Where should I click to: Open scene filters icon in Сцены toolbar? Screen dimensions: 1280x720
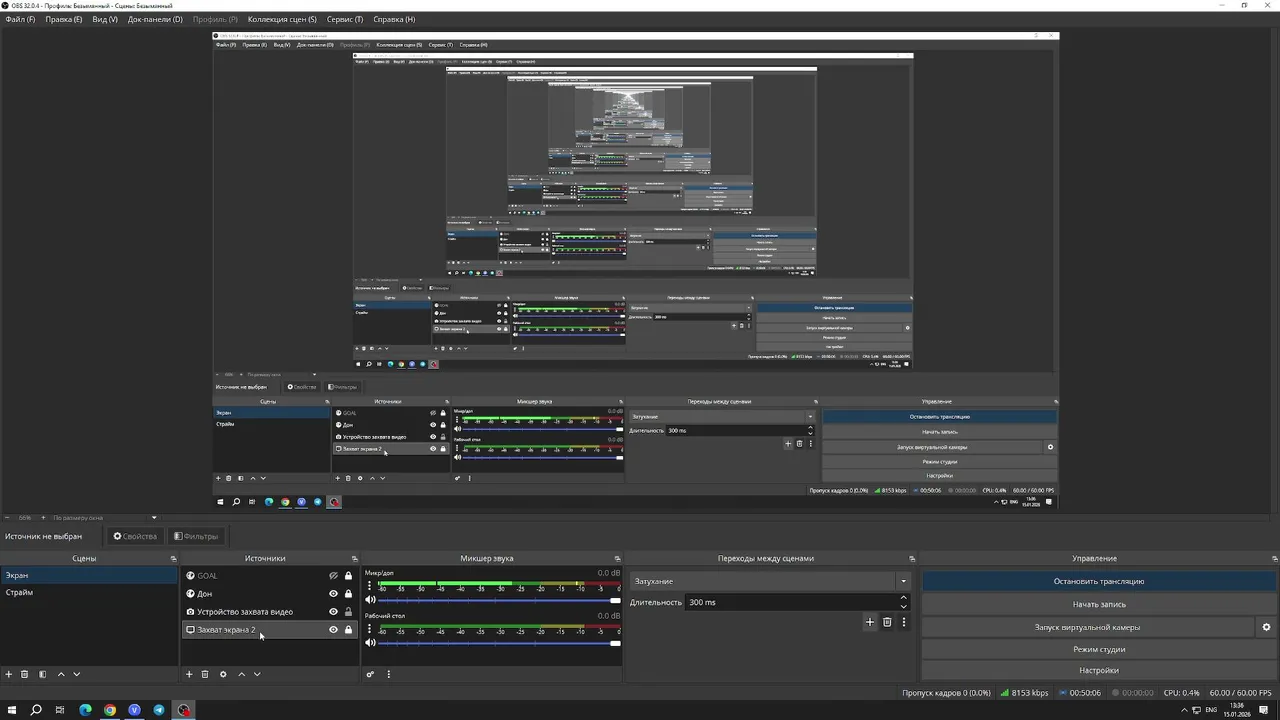42,674
